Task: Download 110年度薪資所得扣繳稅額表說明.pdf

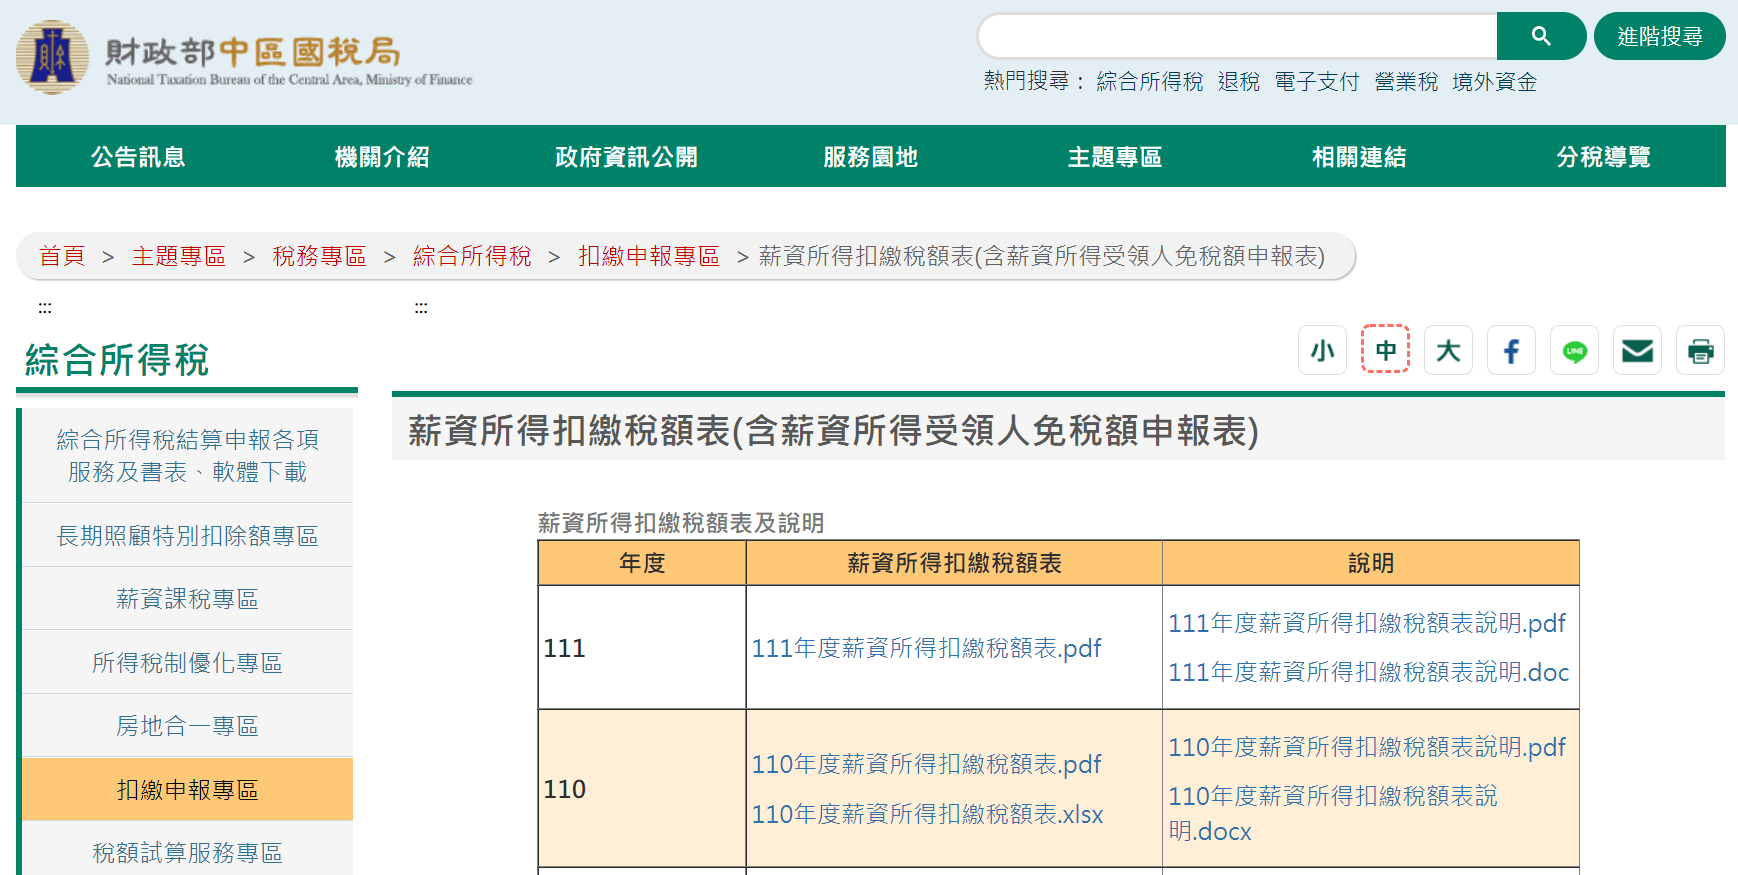Action: 1367,747
